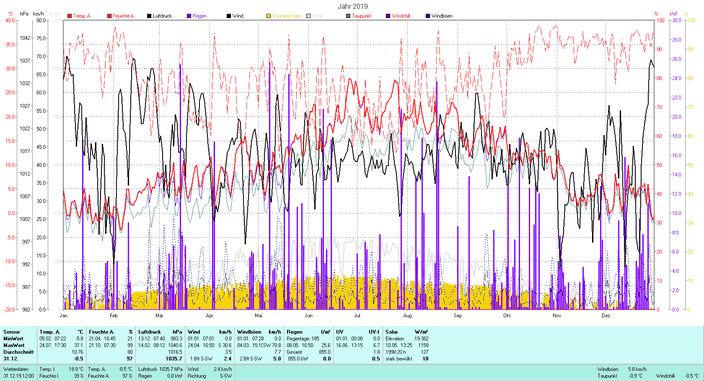704x381 pixels.
Task: Click the purple Regen legend swatch
Action: (189, 16)
